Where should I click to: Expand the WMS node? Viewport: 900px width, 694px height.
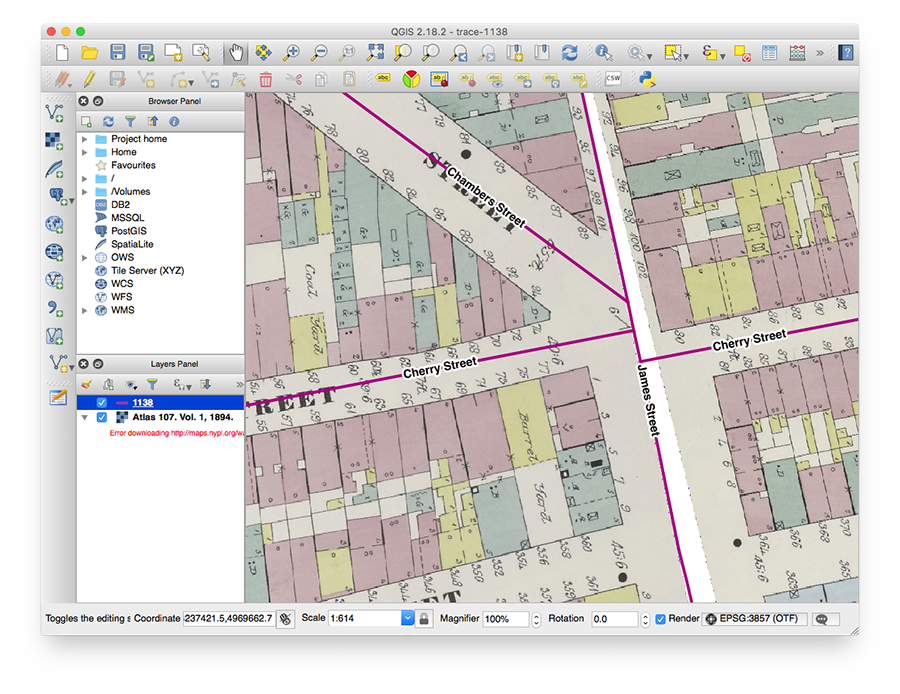(x=84, y=311)
